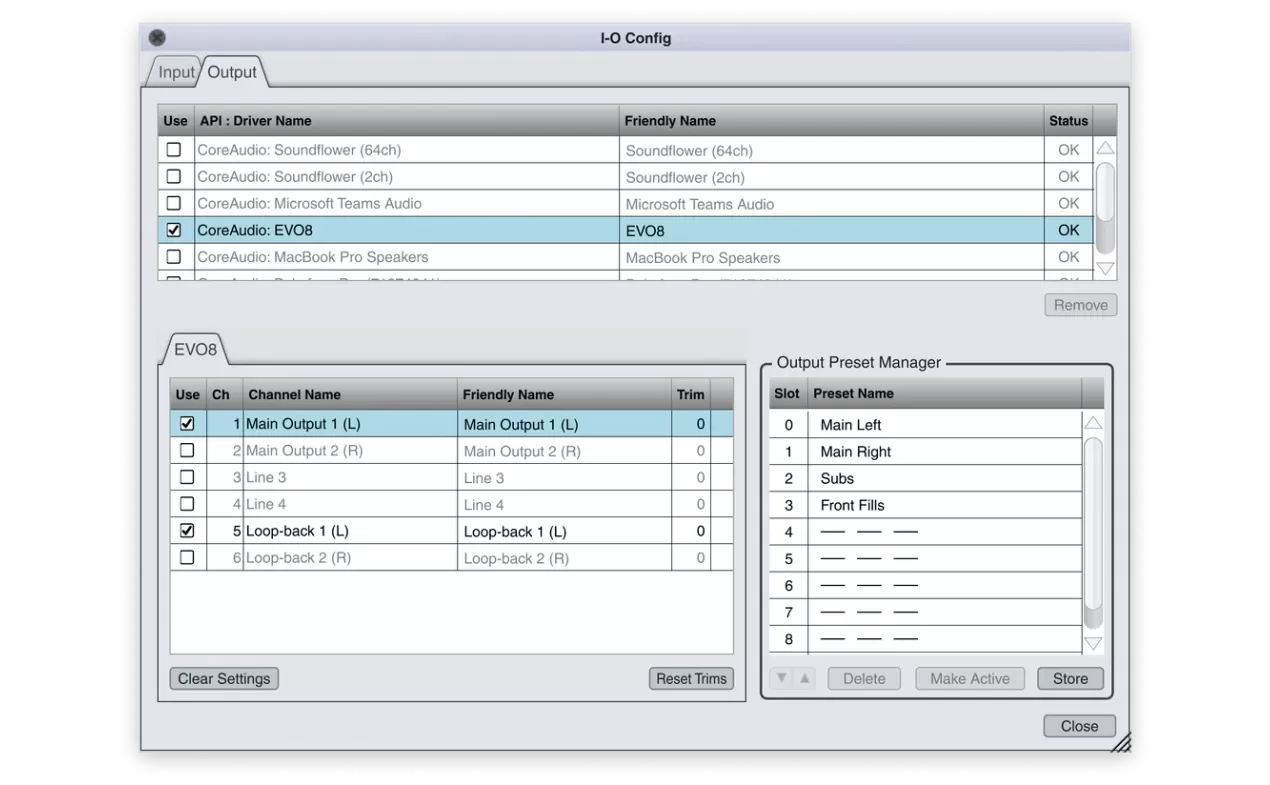Enable the Line 3 channel checkbox
The width and height of the screenshot is (1270, 785).
click(x=186, y=477)
